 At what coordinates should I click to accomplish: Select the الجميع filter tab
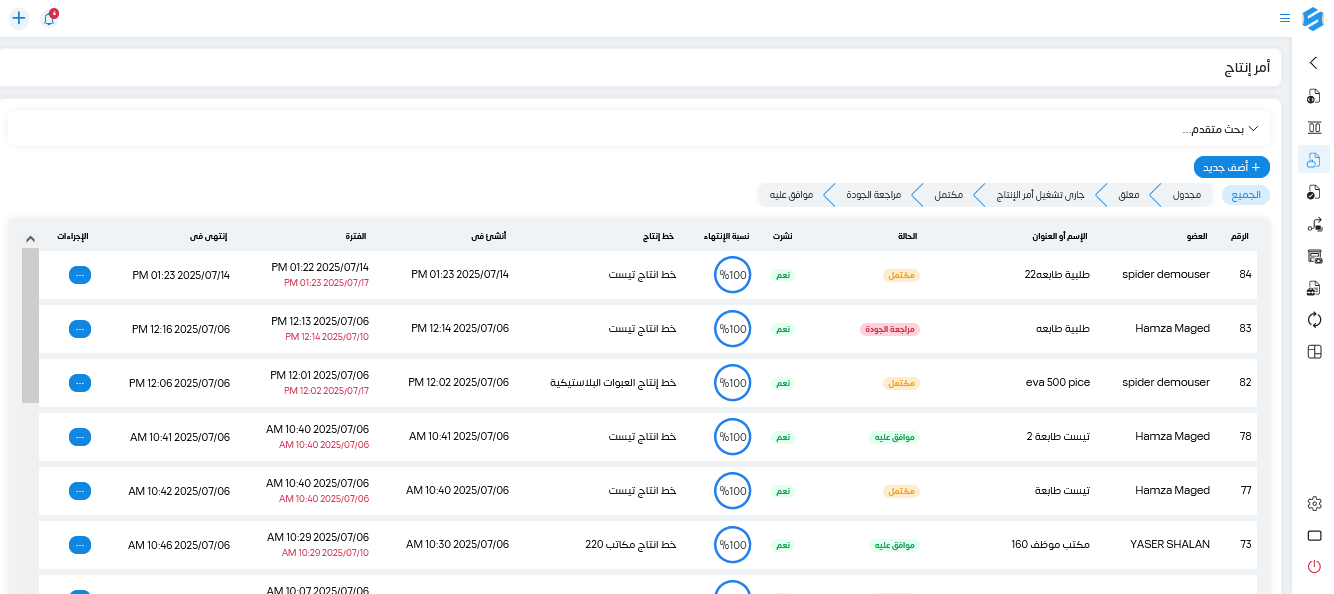1246,194
